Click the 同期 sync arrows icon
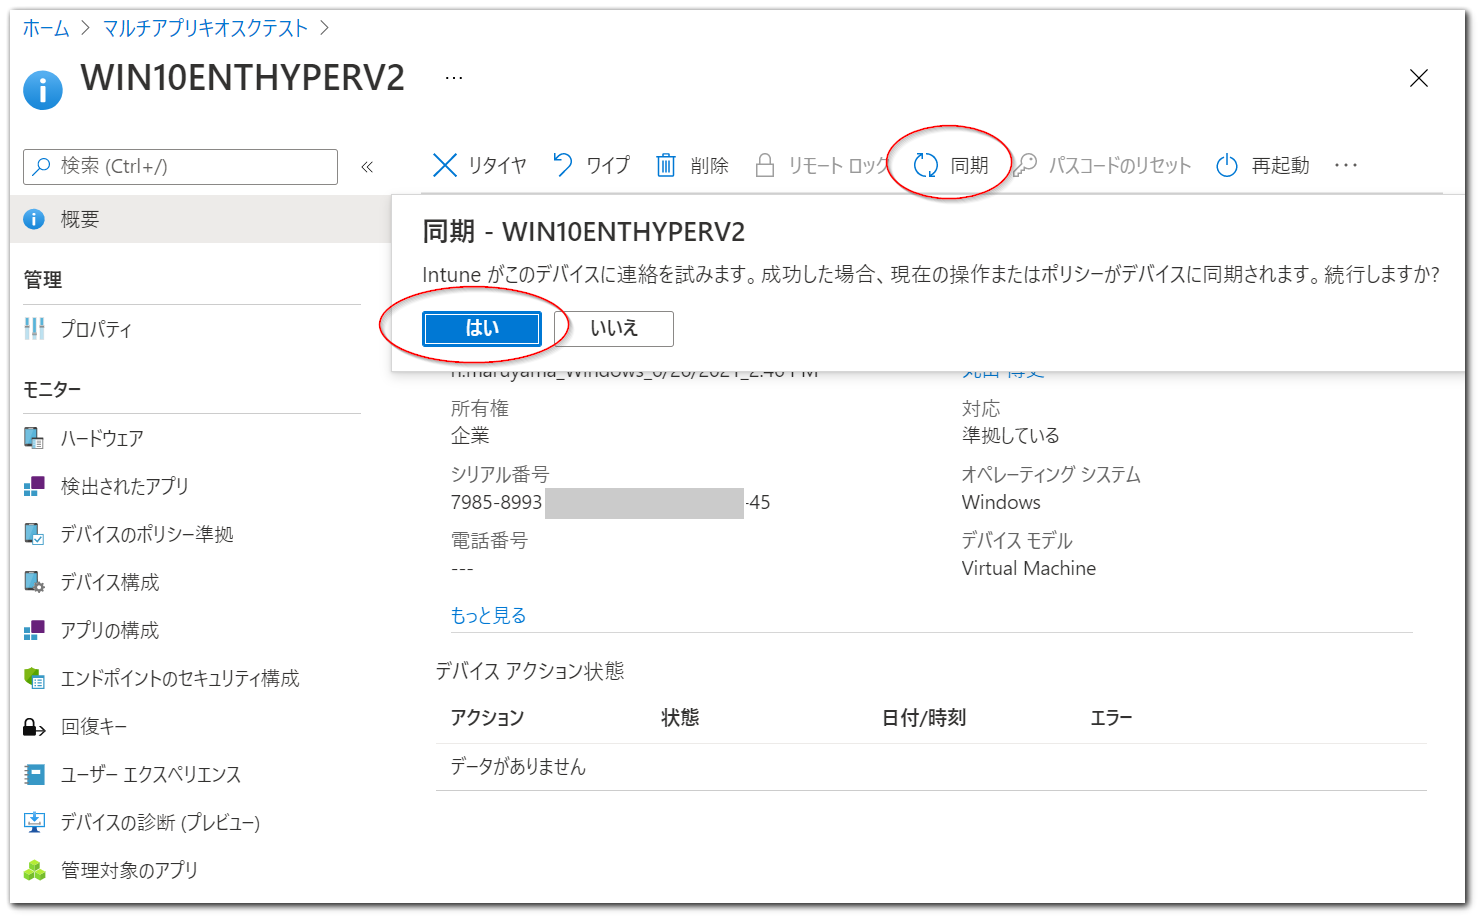The width and height of the screenshot is (1483, 921). pyautogui.click(x=926, y=165)
